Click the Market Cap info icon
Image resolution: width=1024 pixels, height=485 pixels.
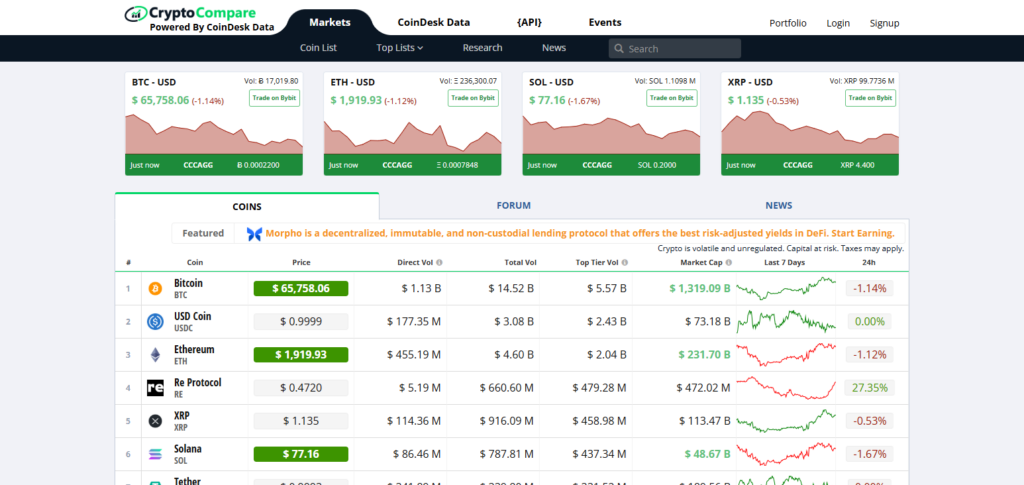[x=728, y=262]
